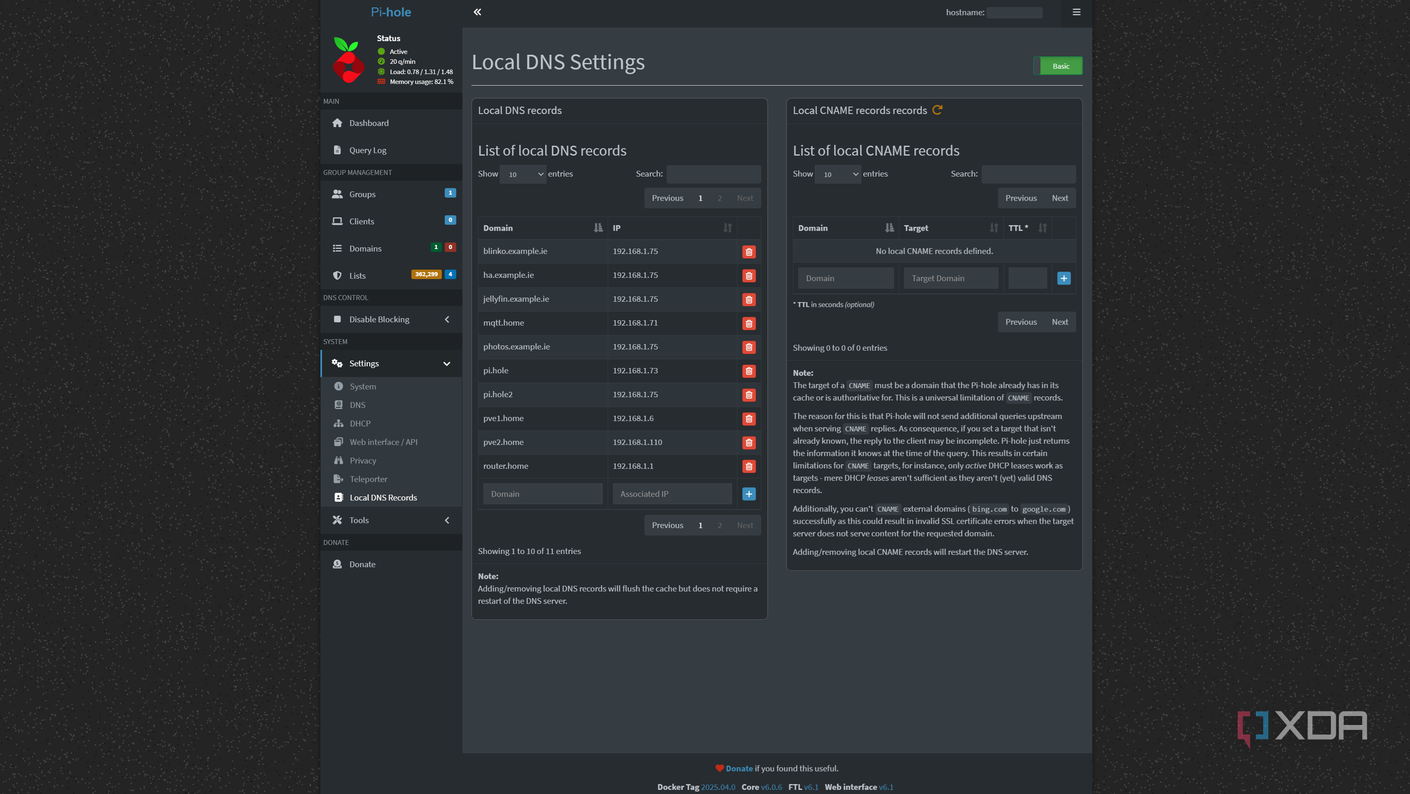Click the DNS records Search box
Image resolution: width=1410 pixels, height=794 pixels.
713,174
